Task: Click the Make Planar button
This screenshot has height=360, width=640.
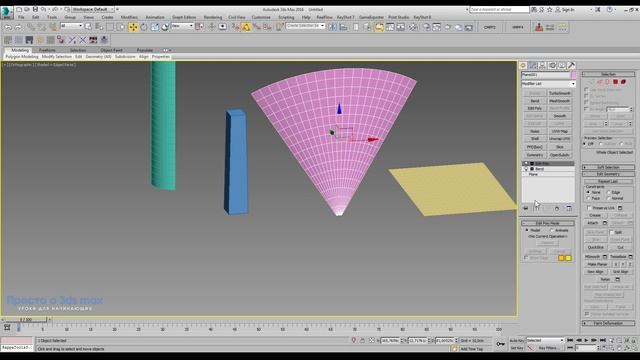Action: [x=598, y=264]
